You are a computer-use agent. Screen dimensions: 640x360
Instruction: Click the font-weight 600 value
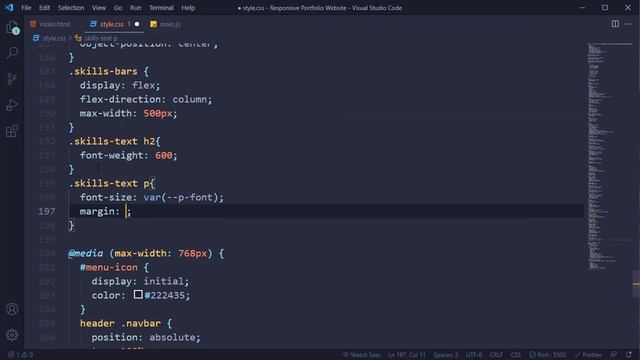(x=164, y=155)
